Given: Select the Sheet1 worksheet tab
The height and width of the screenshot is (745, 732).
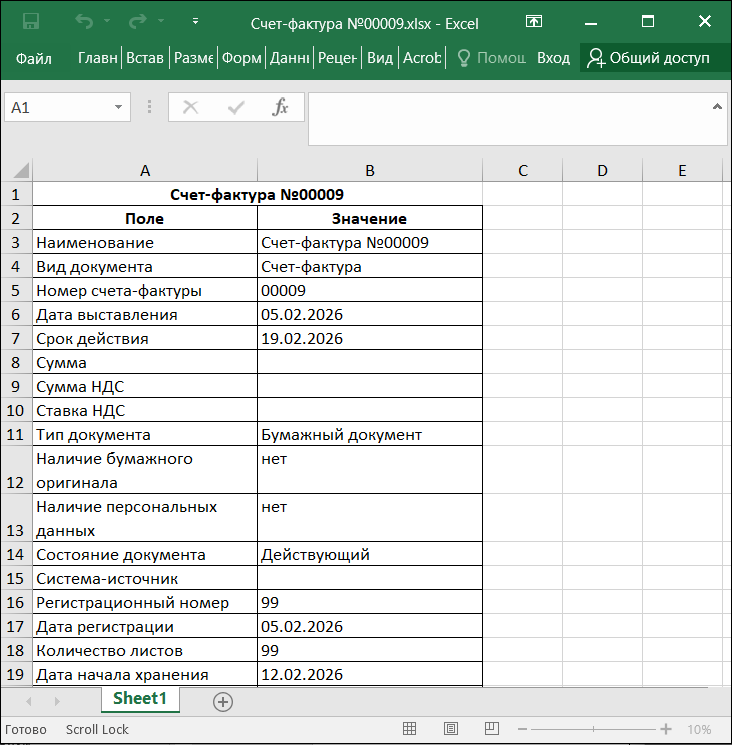Looking at the screenshot, I should [140, 698].
